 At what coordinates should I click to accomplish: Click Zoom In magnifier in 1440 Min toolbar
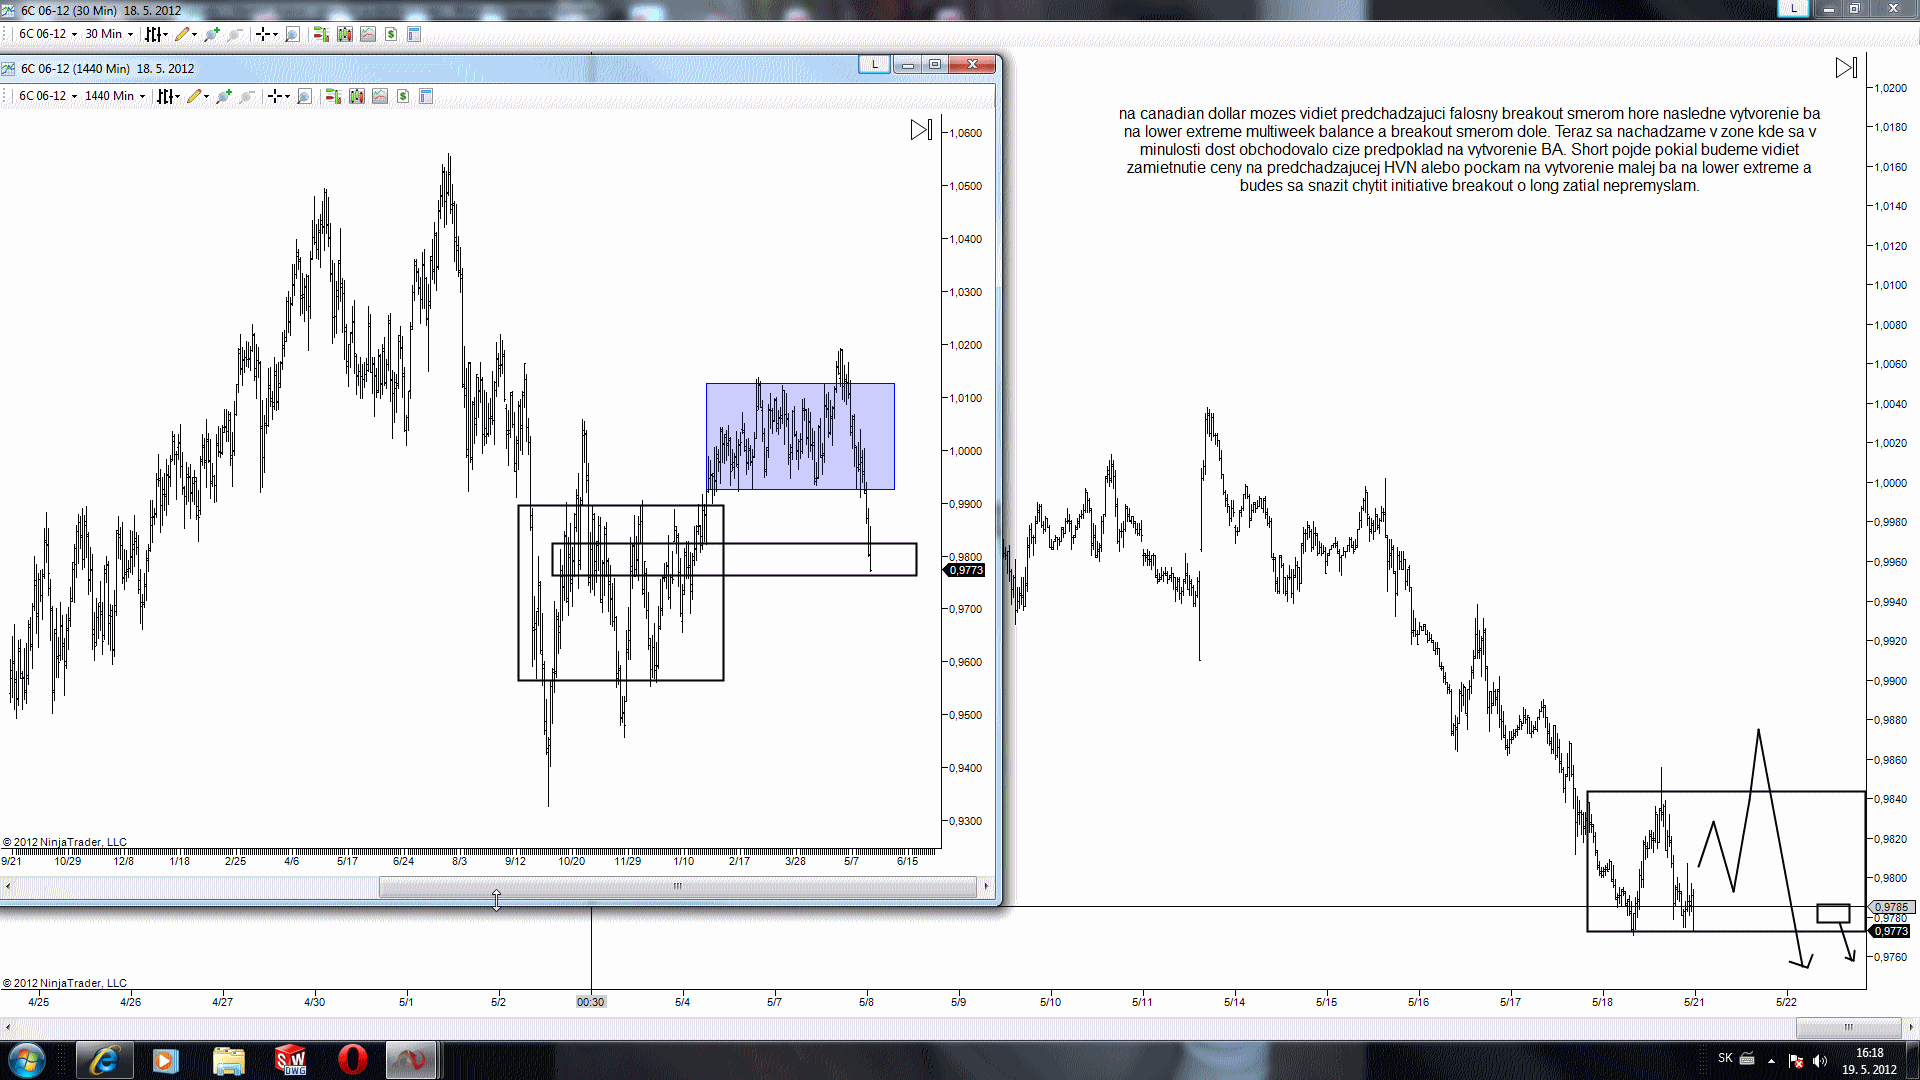pyautogui.click(x=224, y=96)
